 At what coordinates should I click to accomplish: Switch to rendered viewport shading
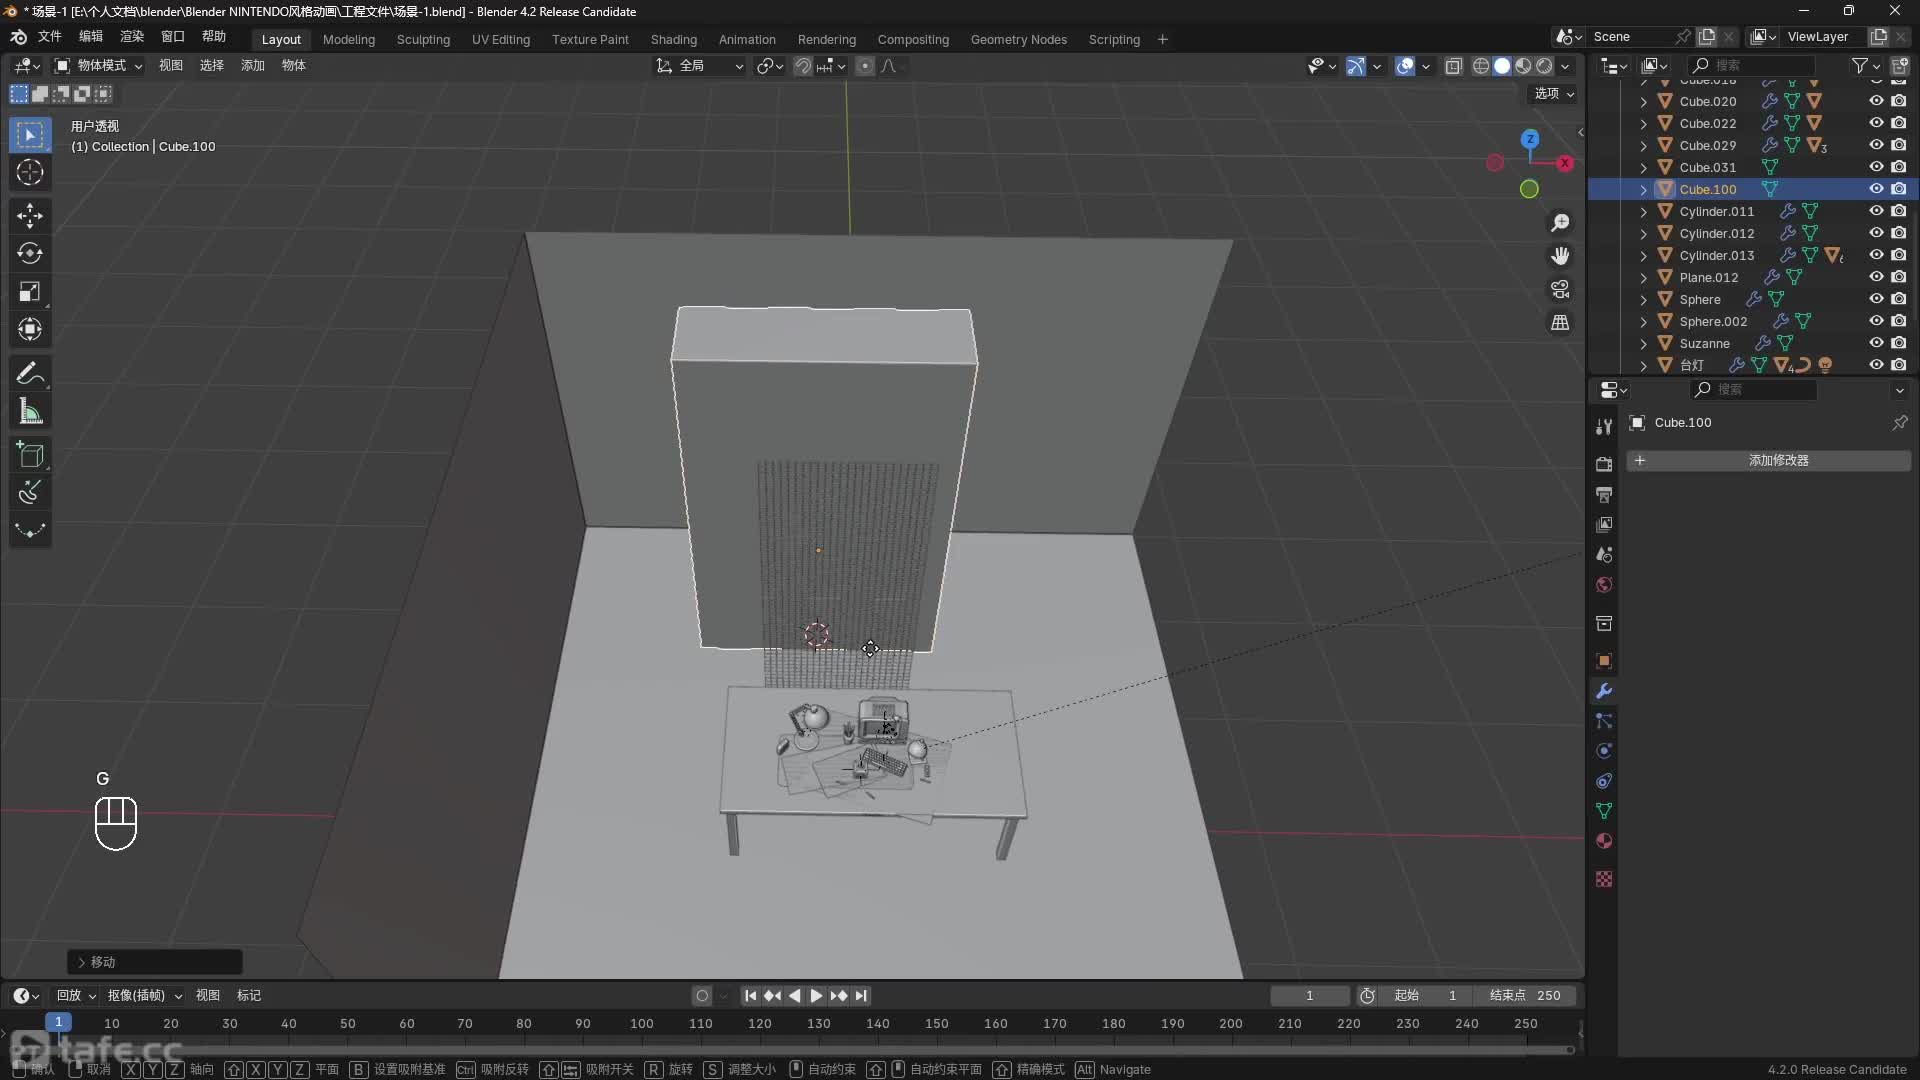coord(1544,66)
